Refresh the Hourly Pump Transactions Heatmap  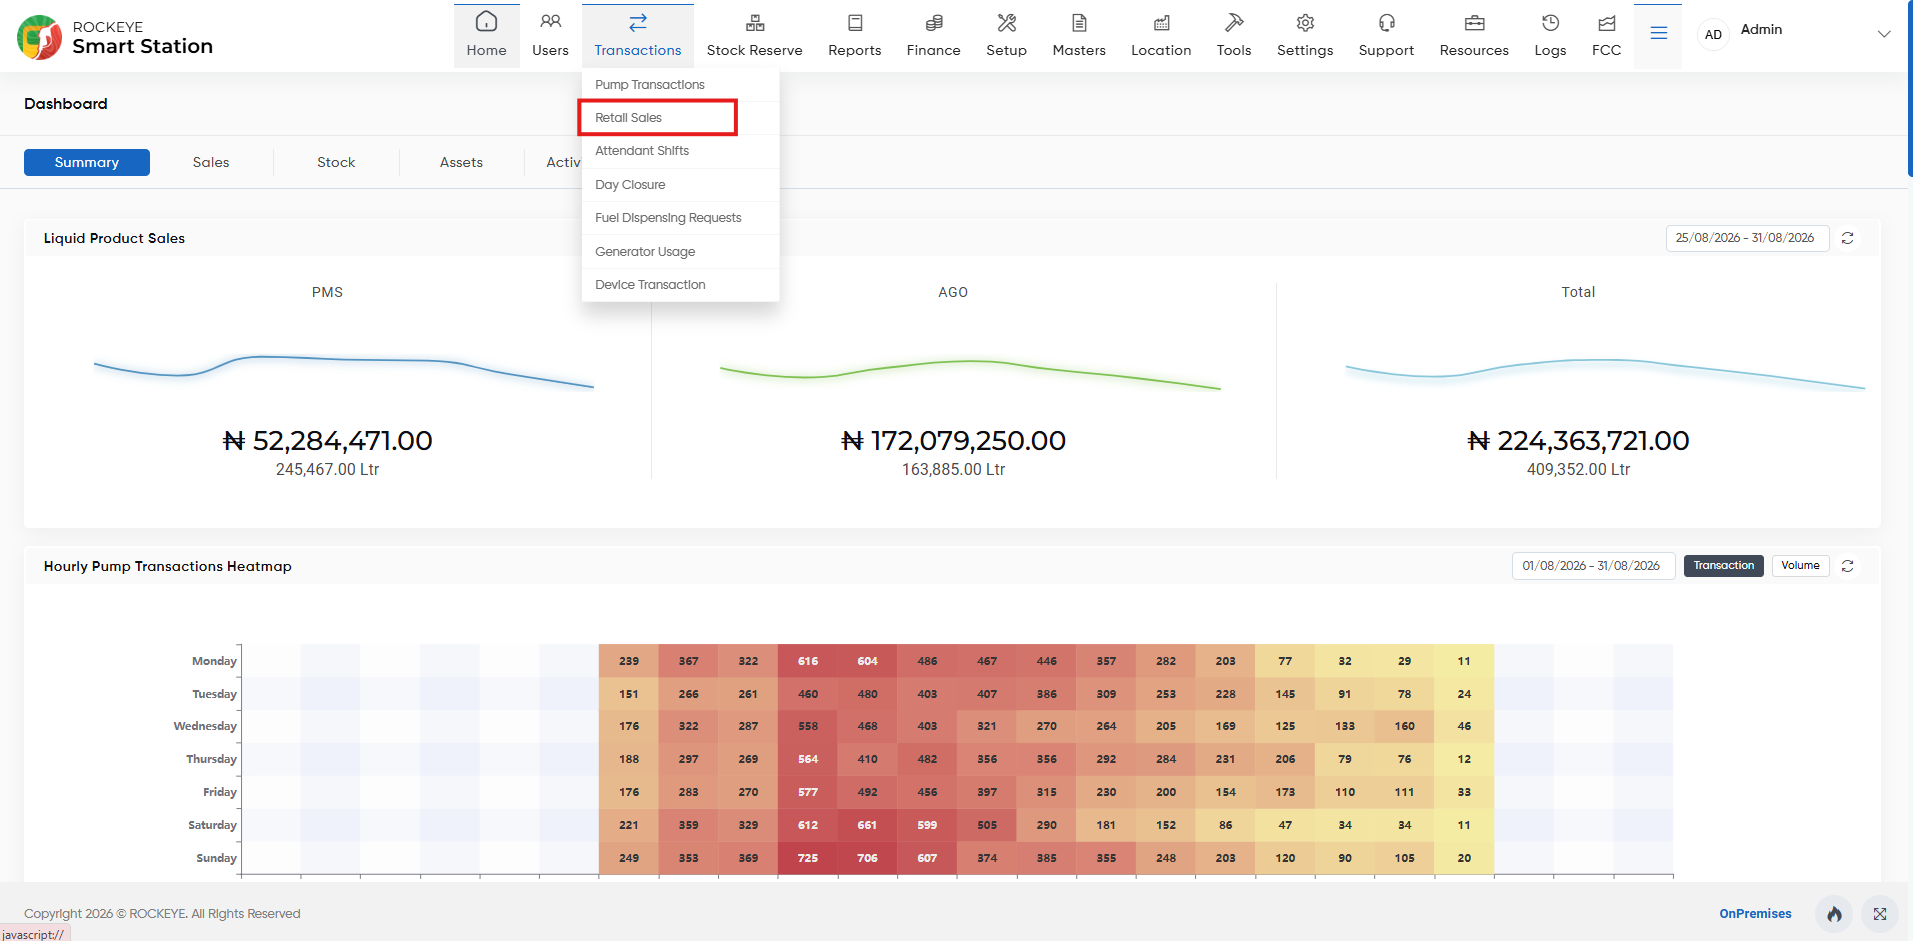[1848, 566]
